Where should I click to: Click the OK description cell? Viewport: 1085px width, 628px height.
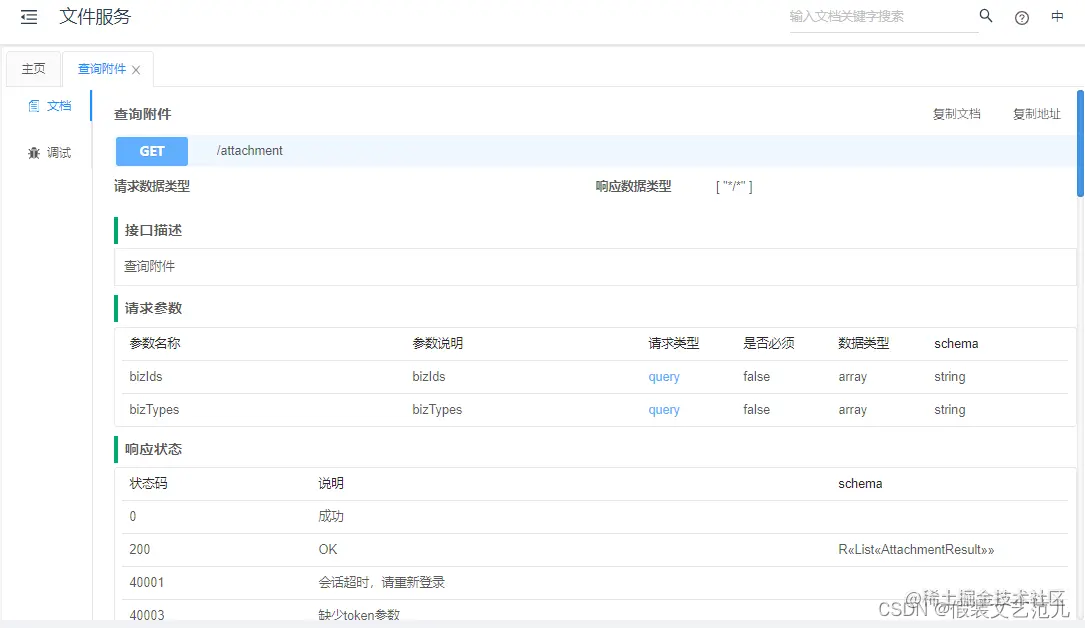click(328, 550)
